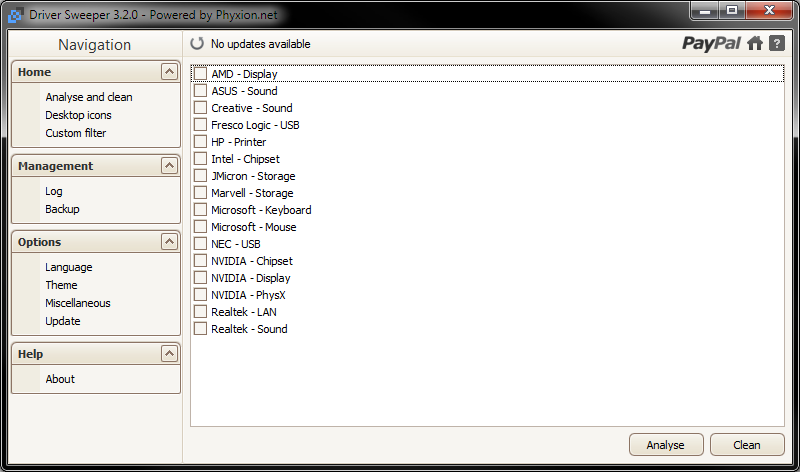
Task: Open the PayPal donate link
Action: click(711, 43)
